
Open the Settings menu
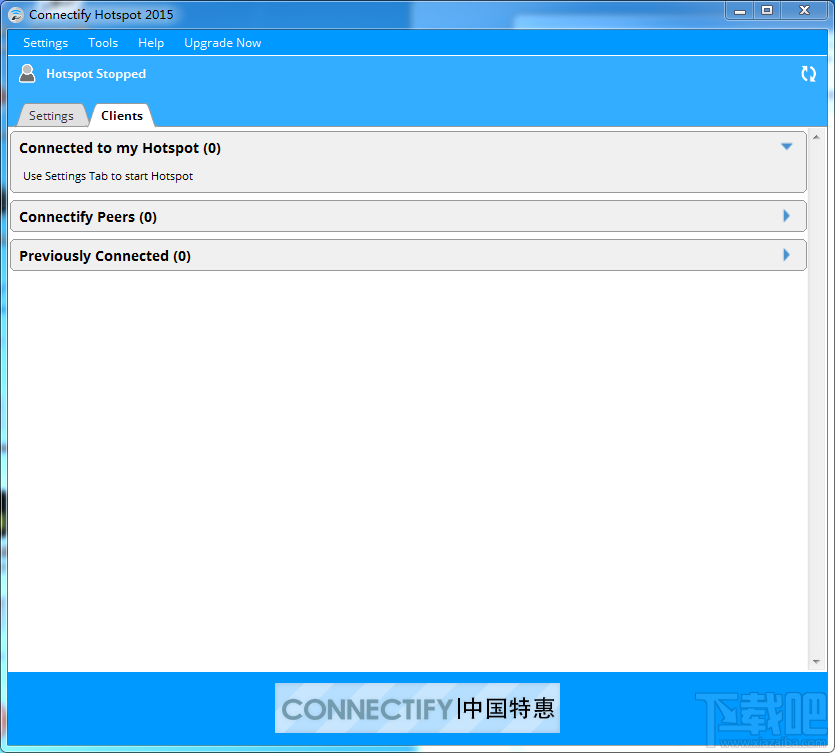(46, 43)
